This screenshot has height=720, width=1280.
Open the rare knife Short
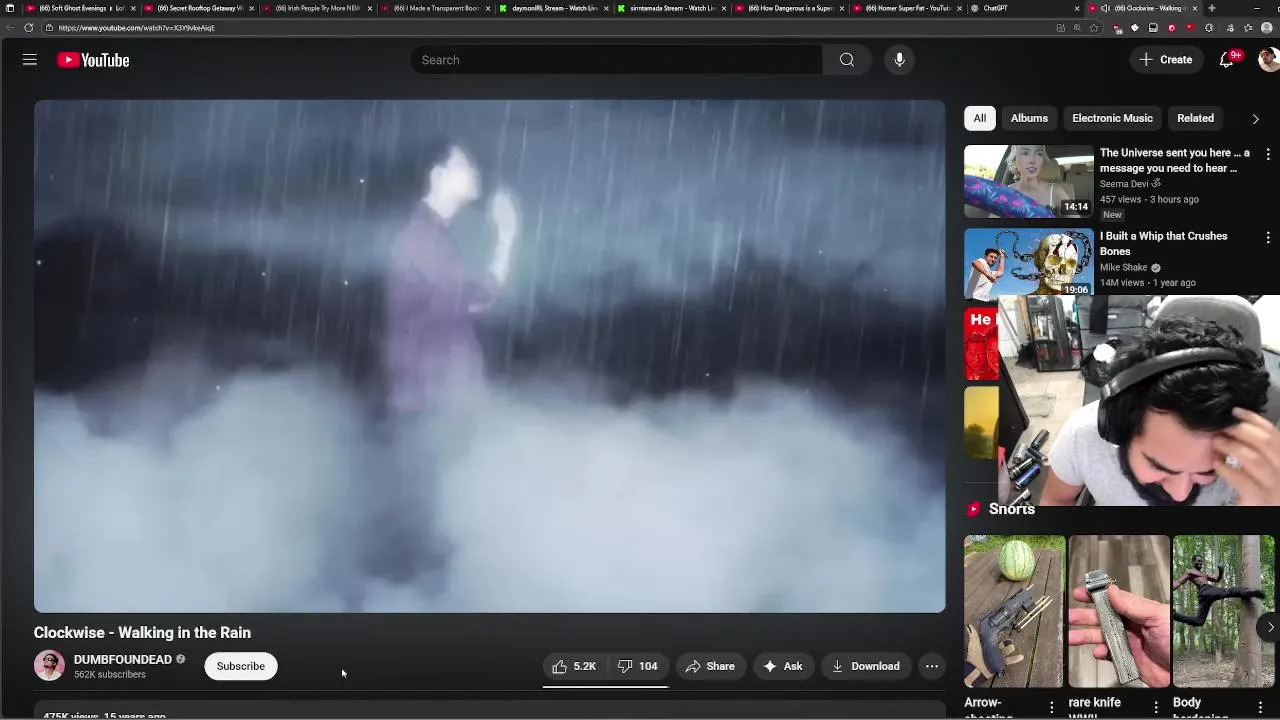(x=1119, y=611)
